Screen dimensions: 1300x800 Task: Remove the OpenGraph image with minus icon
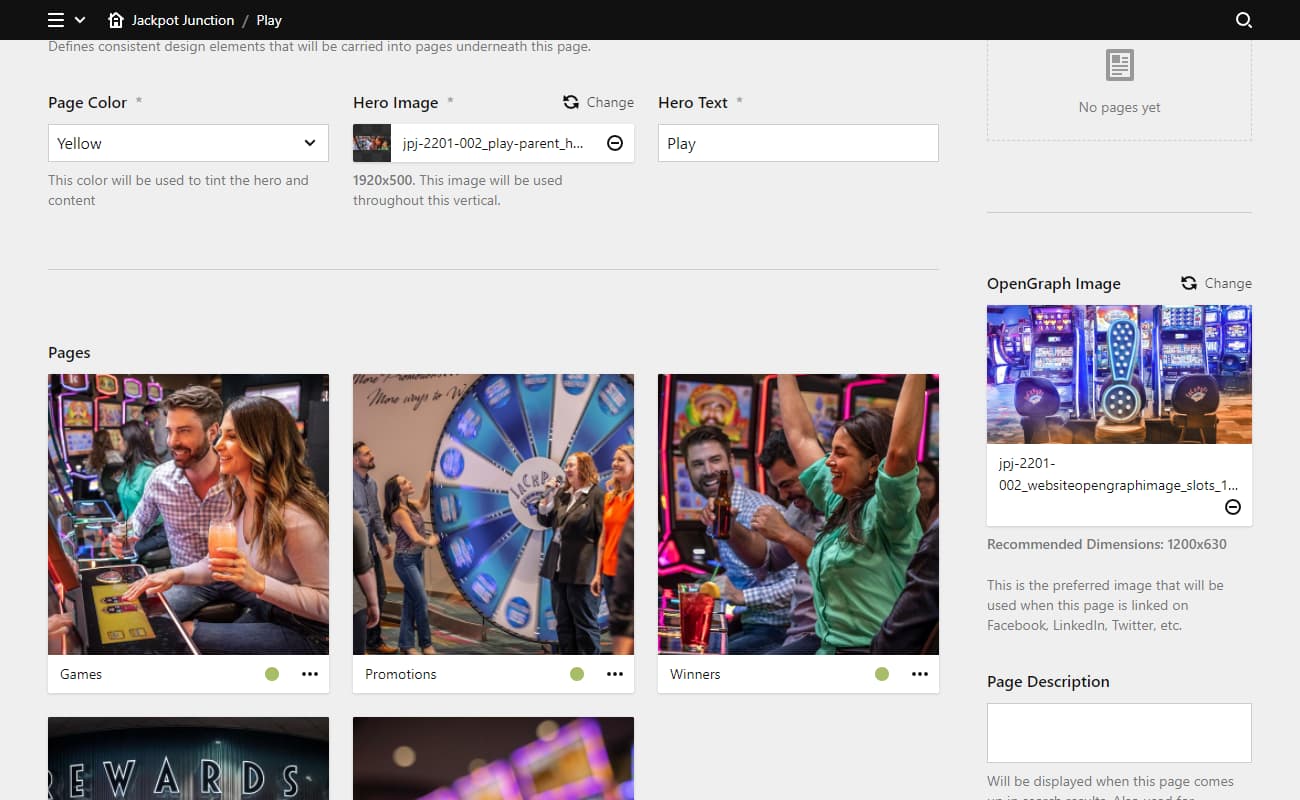[x=1233, y=507]
